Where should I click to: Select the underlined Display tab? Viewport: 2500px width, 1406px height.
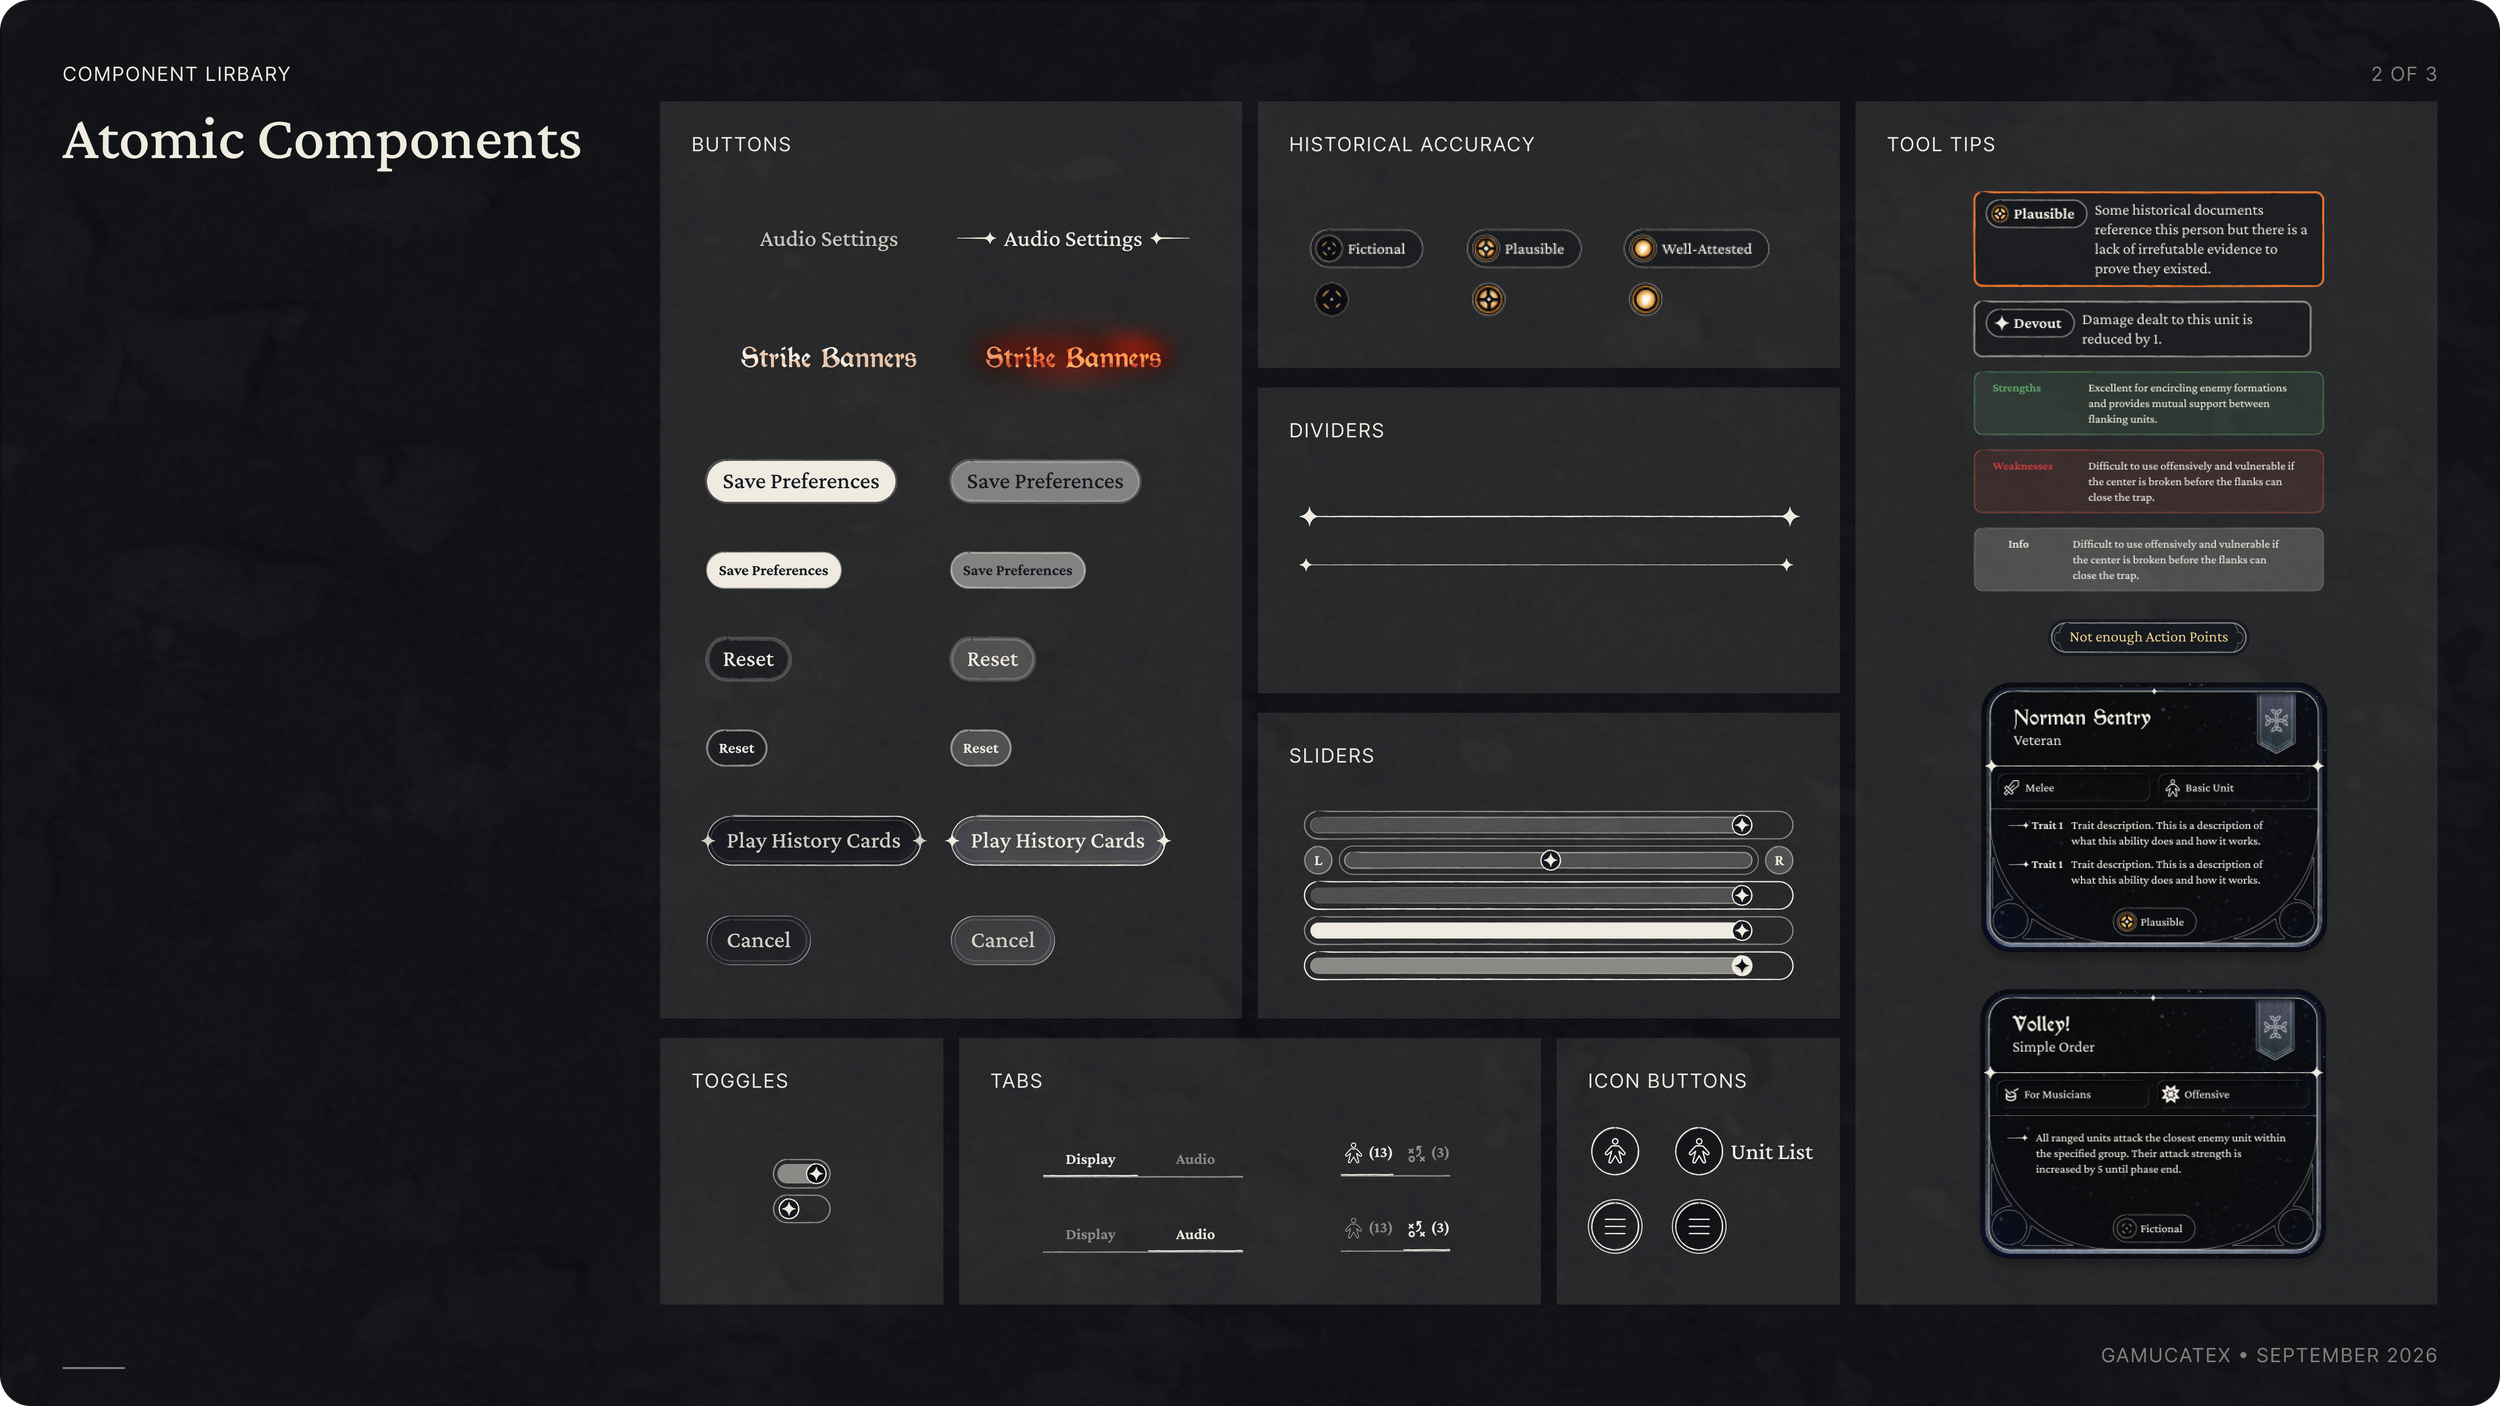click(1090, 1160)
